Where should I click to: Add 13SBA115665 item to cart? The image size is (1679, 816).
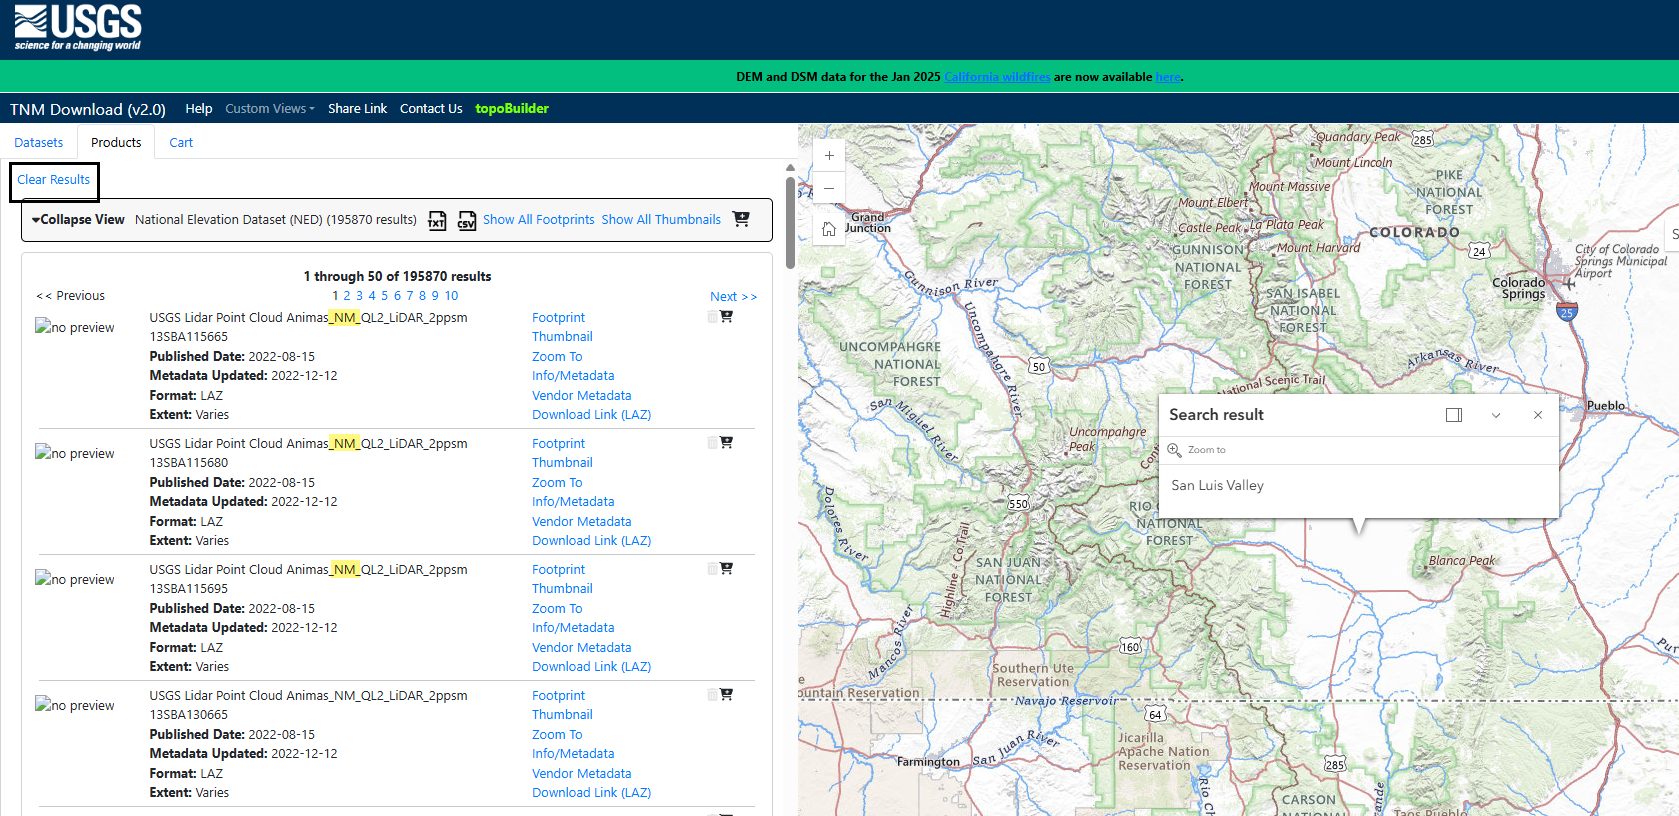pos(726,316)
